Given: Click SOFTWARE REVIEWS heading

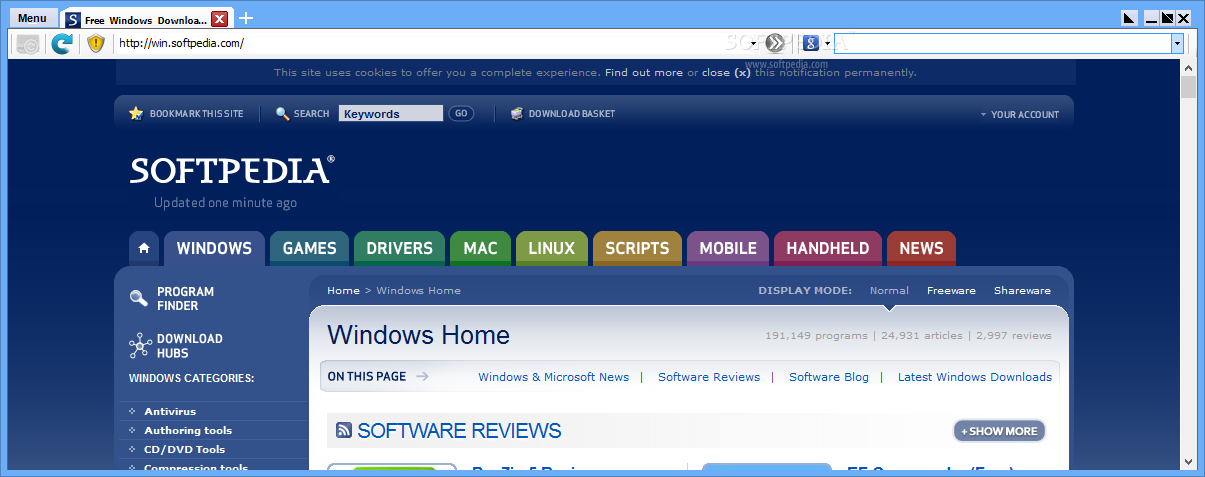Looking at the screenshot, I should 459,431.
